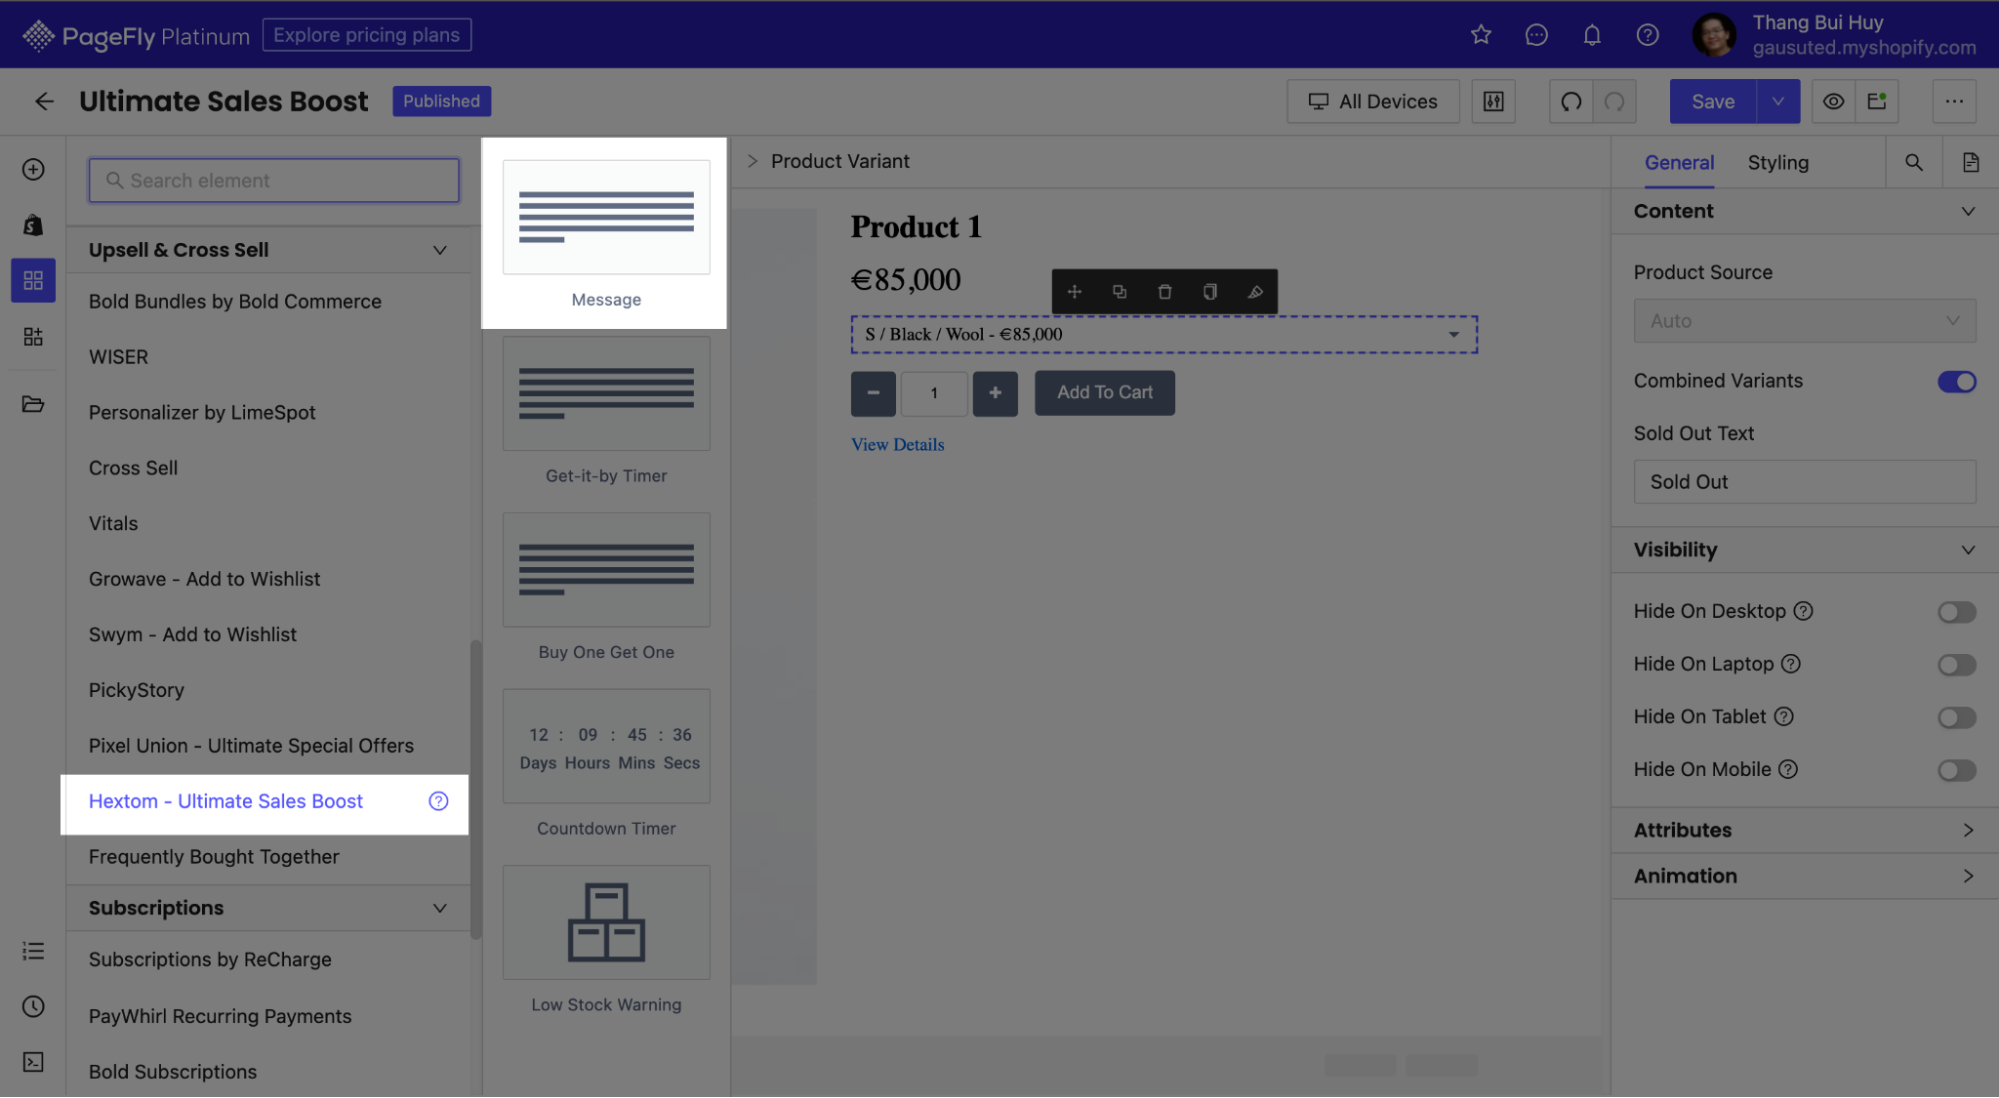Toggle Hide On Mobile switch
Screen dimensions: 1999x1098
[x=1956, y=770]
